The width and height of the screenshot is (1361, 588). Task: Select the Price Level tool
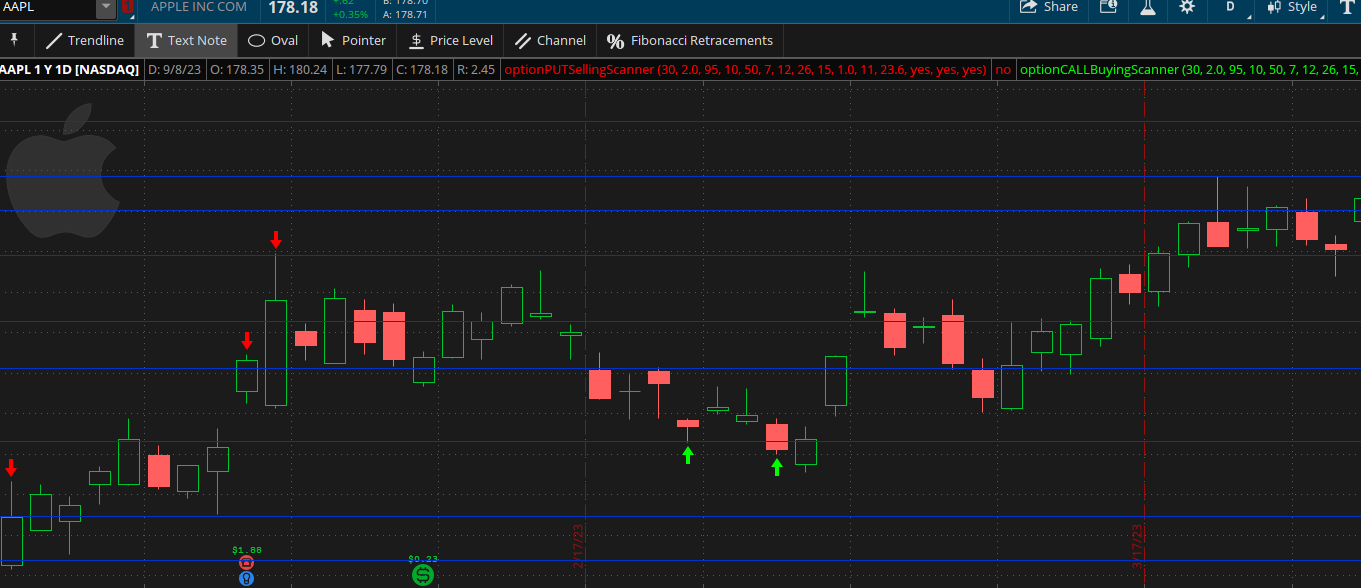click(x=451, y=41)
